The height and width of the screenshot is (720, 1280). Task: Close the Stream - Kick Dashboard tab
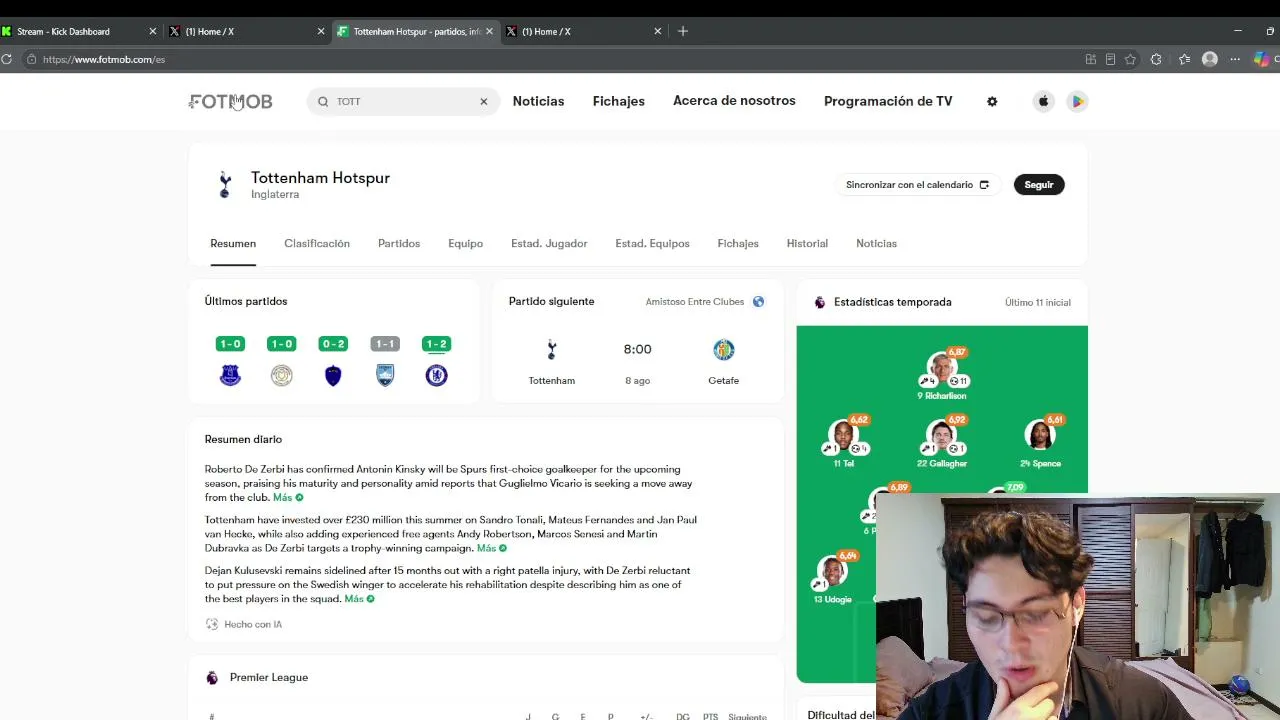coord(152,32)
